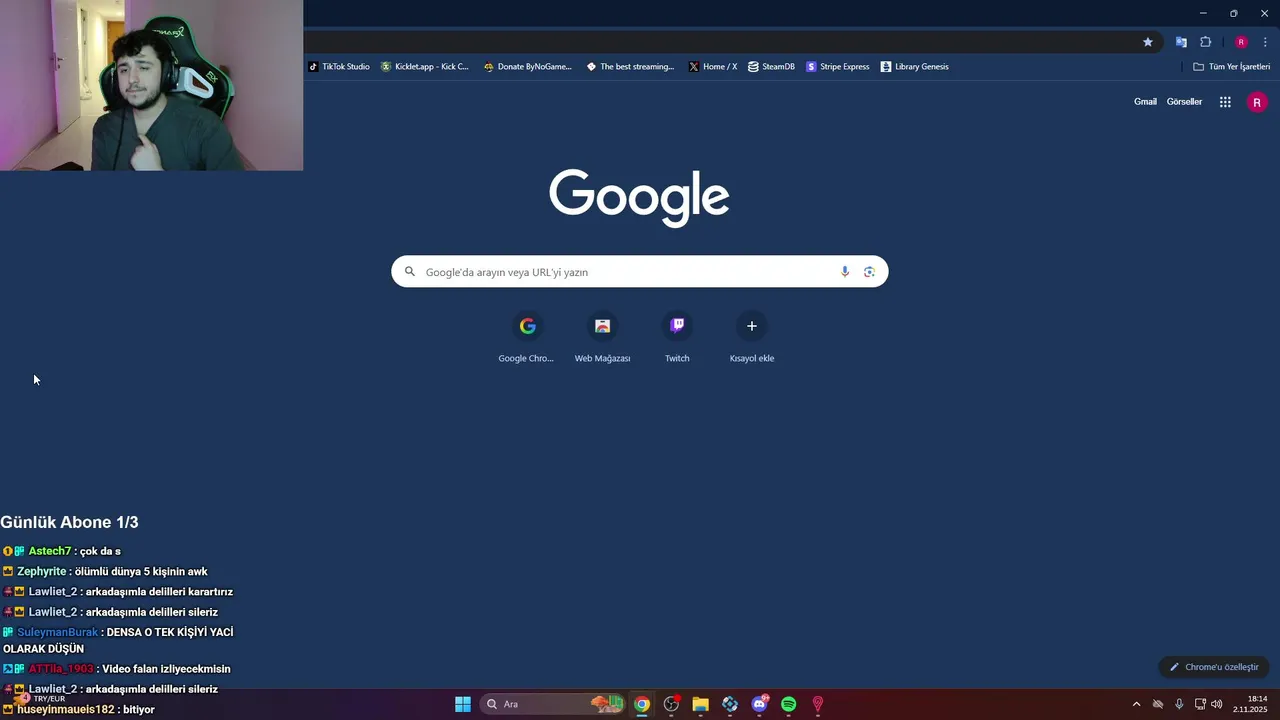Click chat username ATTila_1903
Screen dimensions: 1280x720
pos(61,669)
